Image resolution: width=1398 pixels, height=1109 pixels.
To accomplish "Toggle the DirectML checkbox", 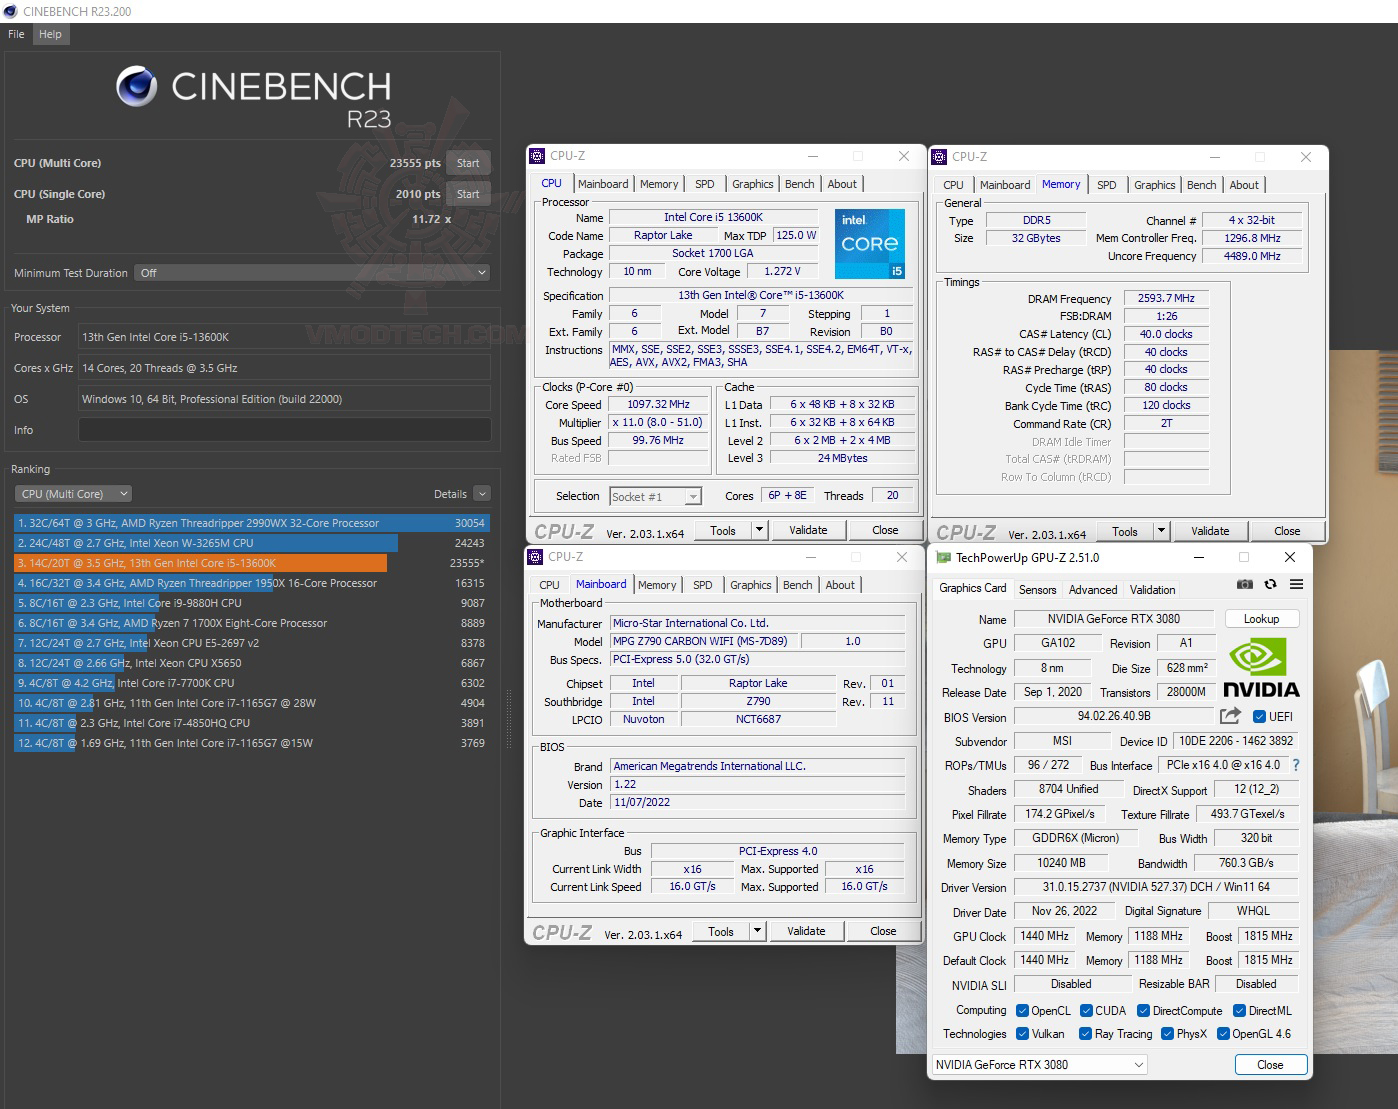I will coord(1240,1011).
